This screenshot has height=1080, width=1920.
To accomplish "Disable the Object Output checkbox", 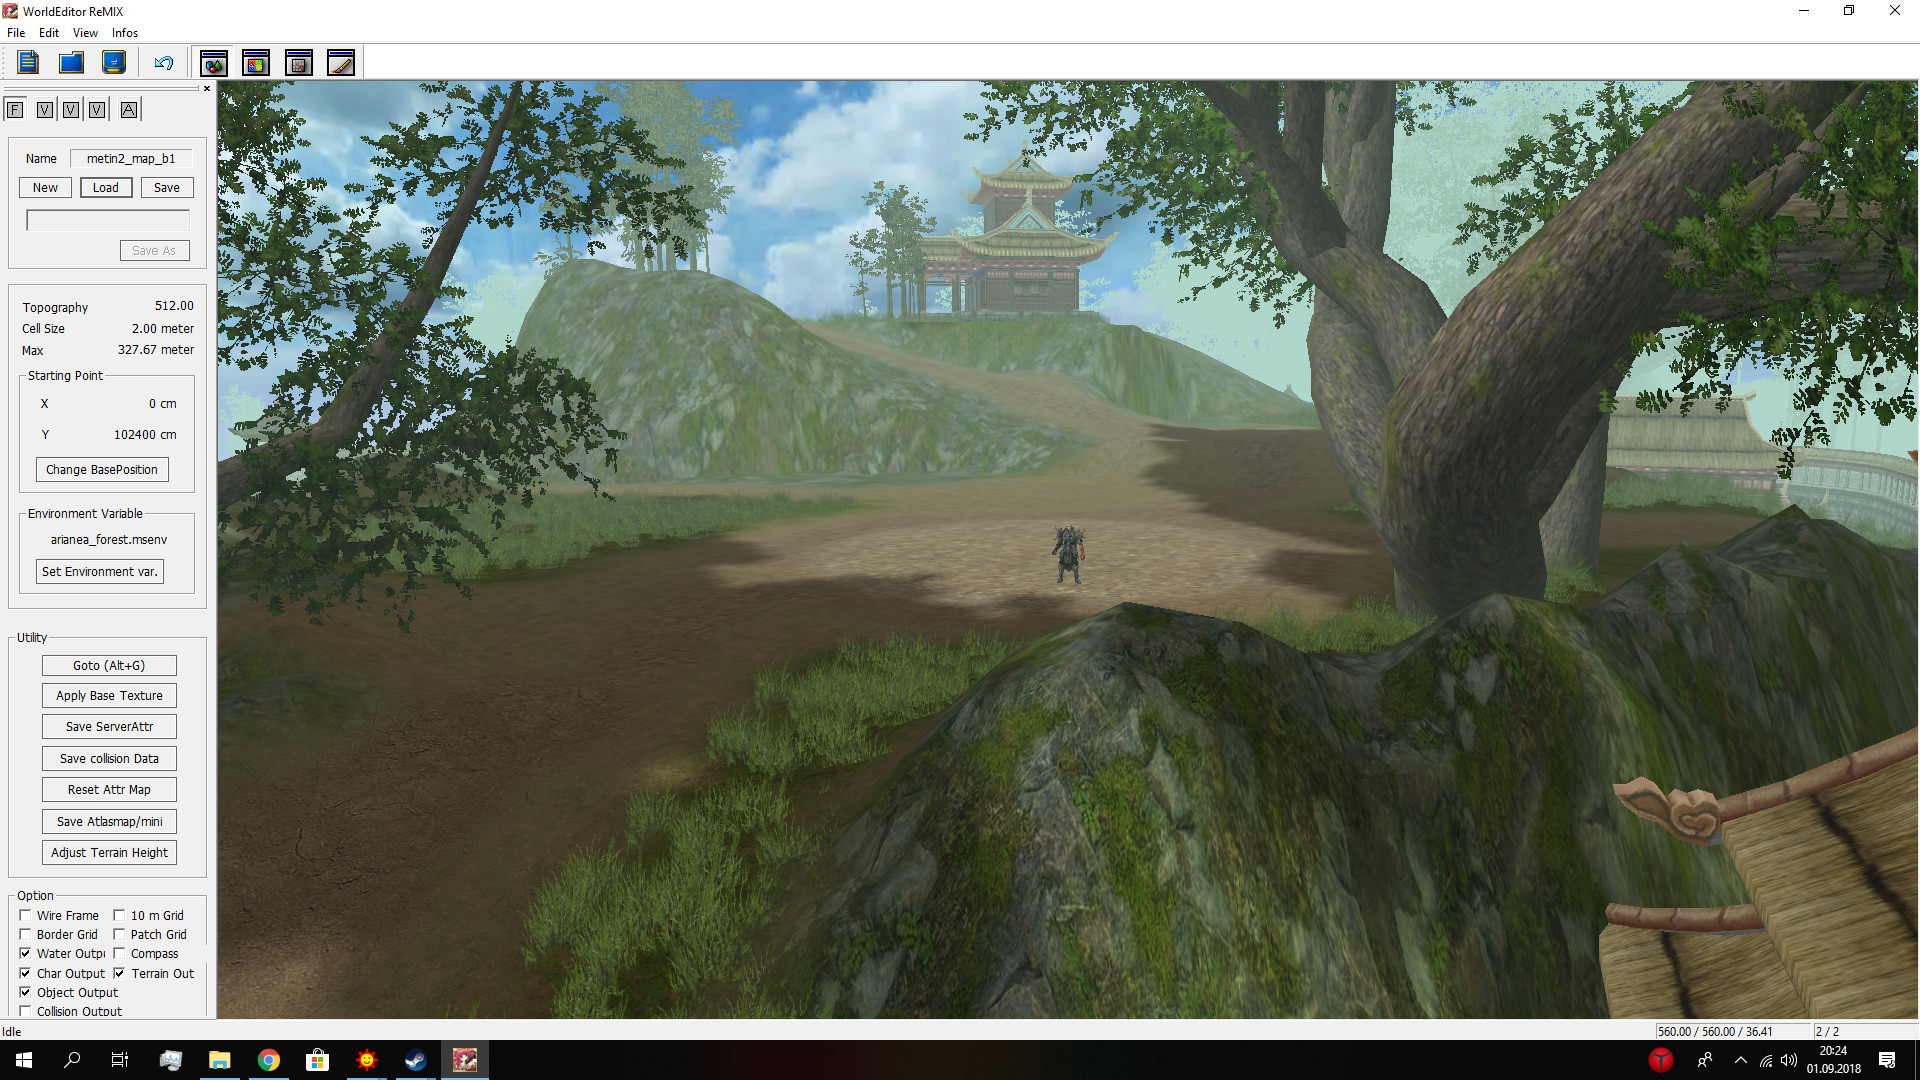I will click(25, 992).
